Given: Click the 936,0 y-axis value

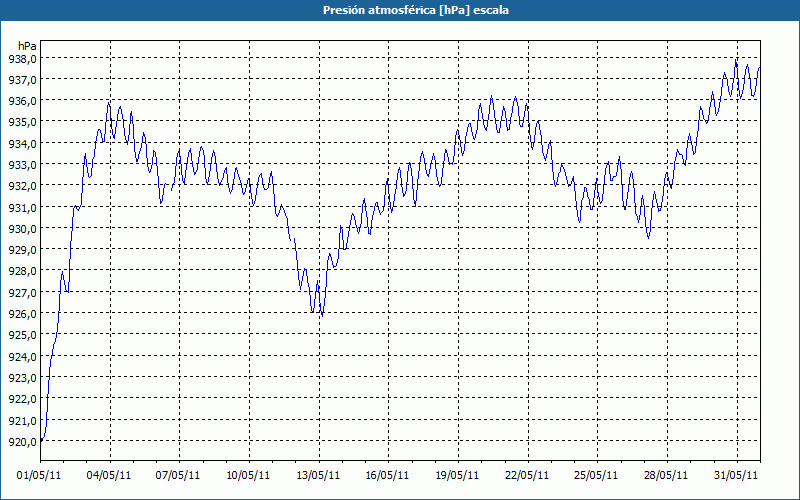Looking at the screenshot, I should point(22,102).
